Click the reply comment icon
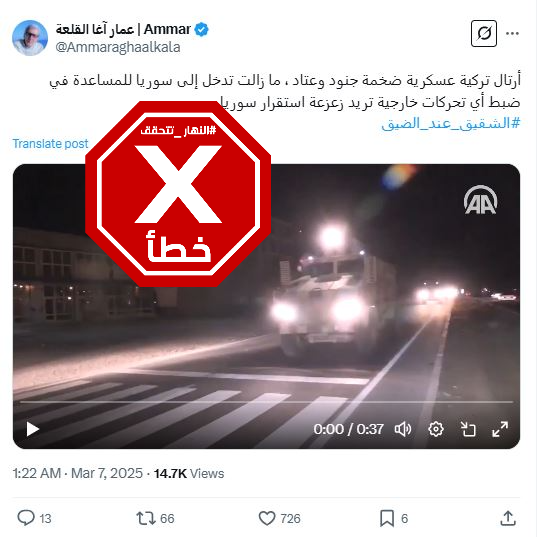 tap(26, 518)
